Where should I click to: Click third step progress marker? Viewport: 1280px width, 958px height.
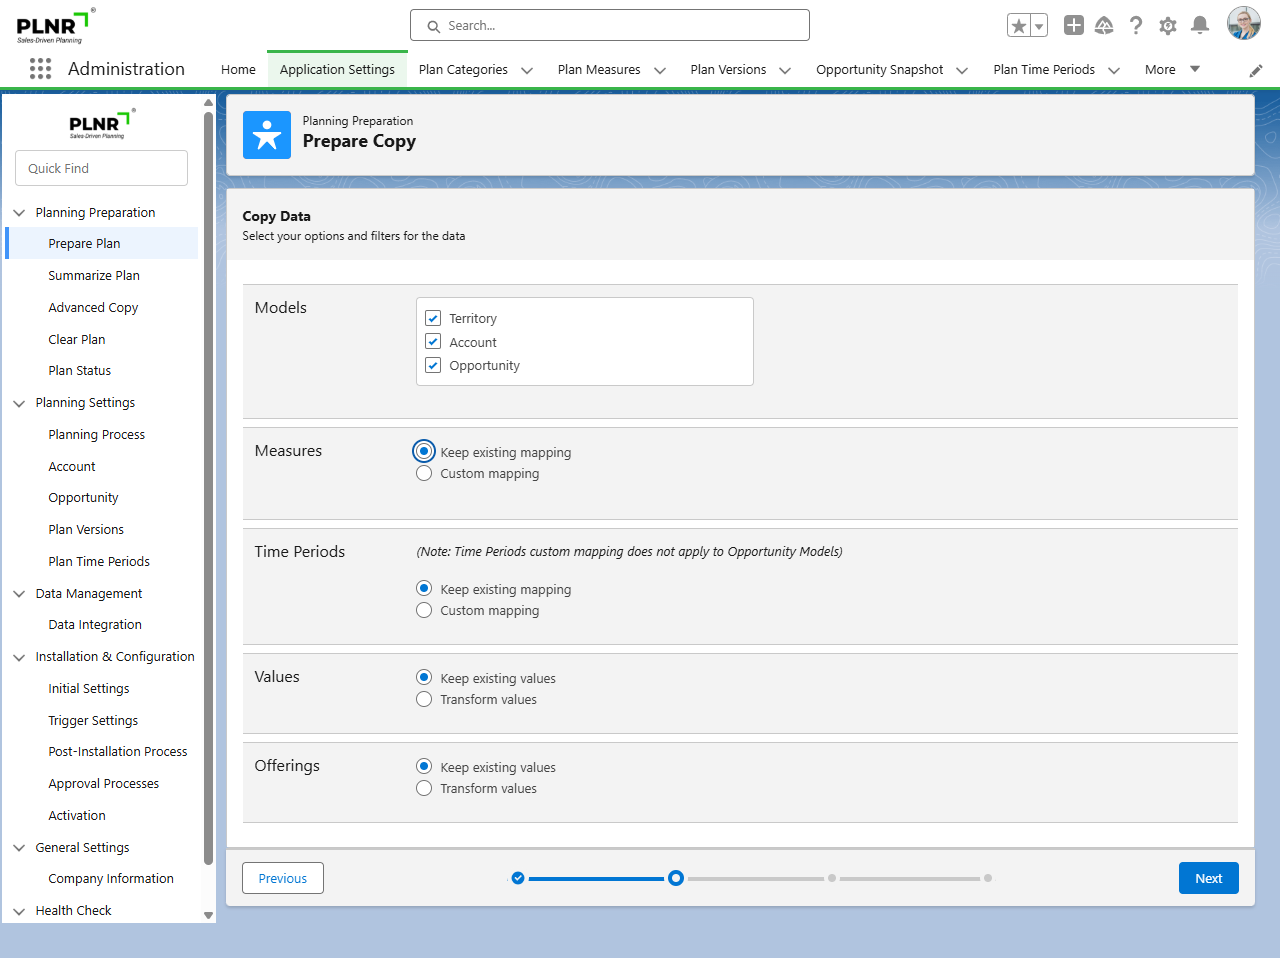click(832, 878)
